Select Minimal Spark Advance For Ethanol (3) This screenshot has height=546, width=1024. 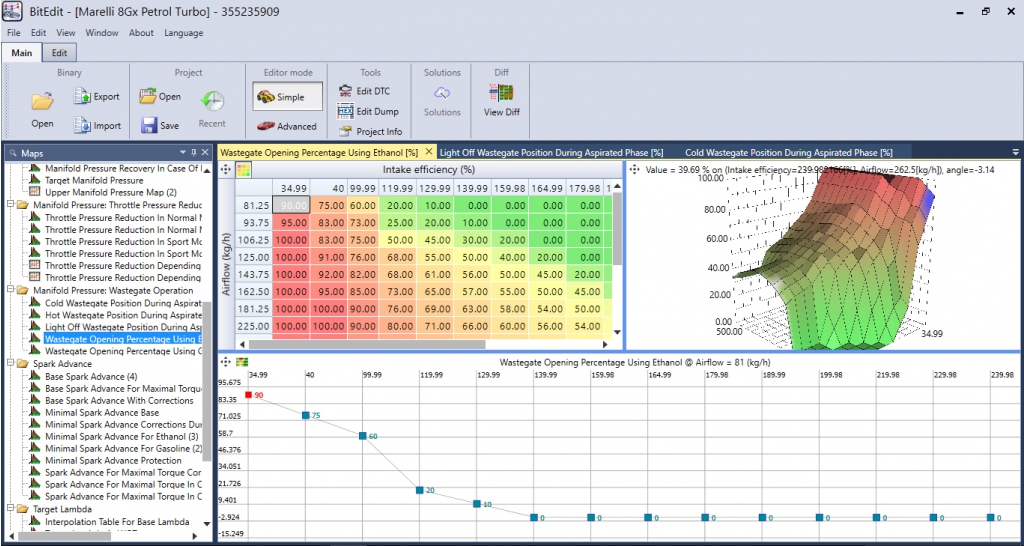point(121,436)
